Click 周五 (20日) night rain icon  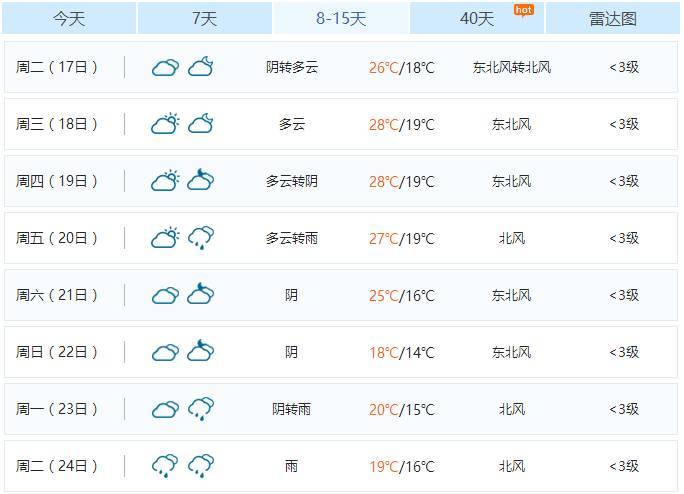click(x=201, y=238)
